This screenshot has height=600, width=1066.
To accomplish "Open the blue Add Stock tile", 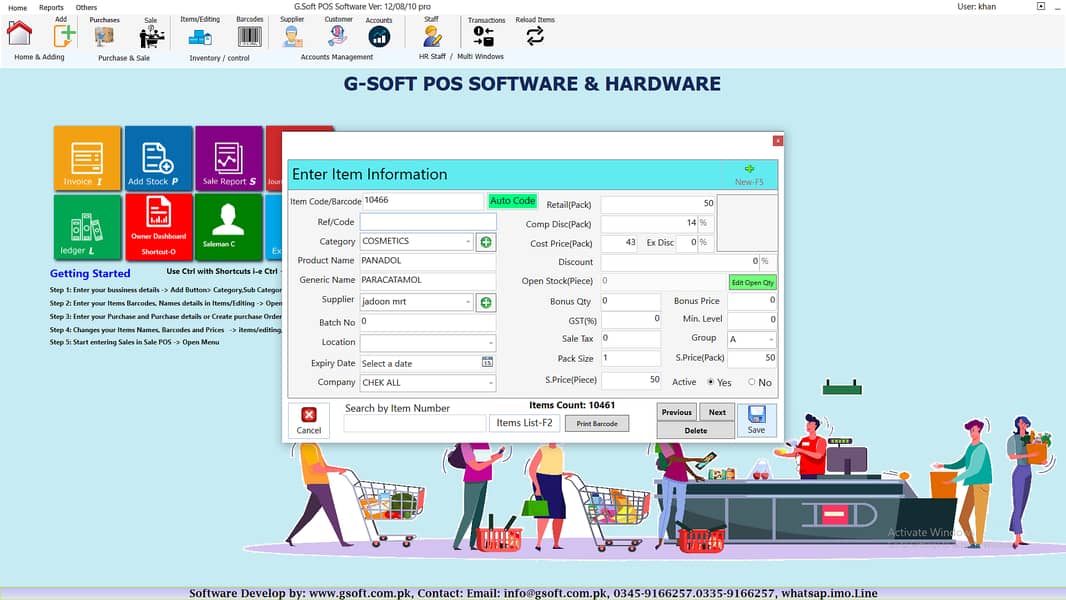I will (158, 158).
